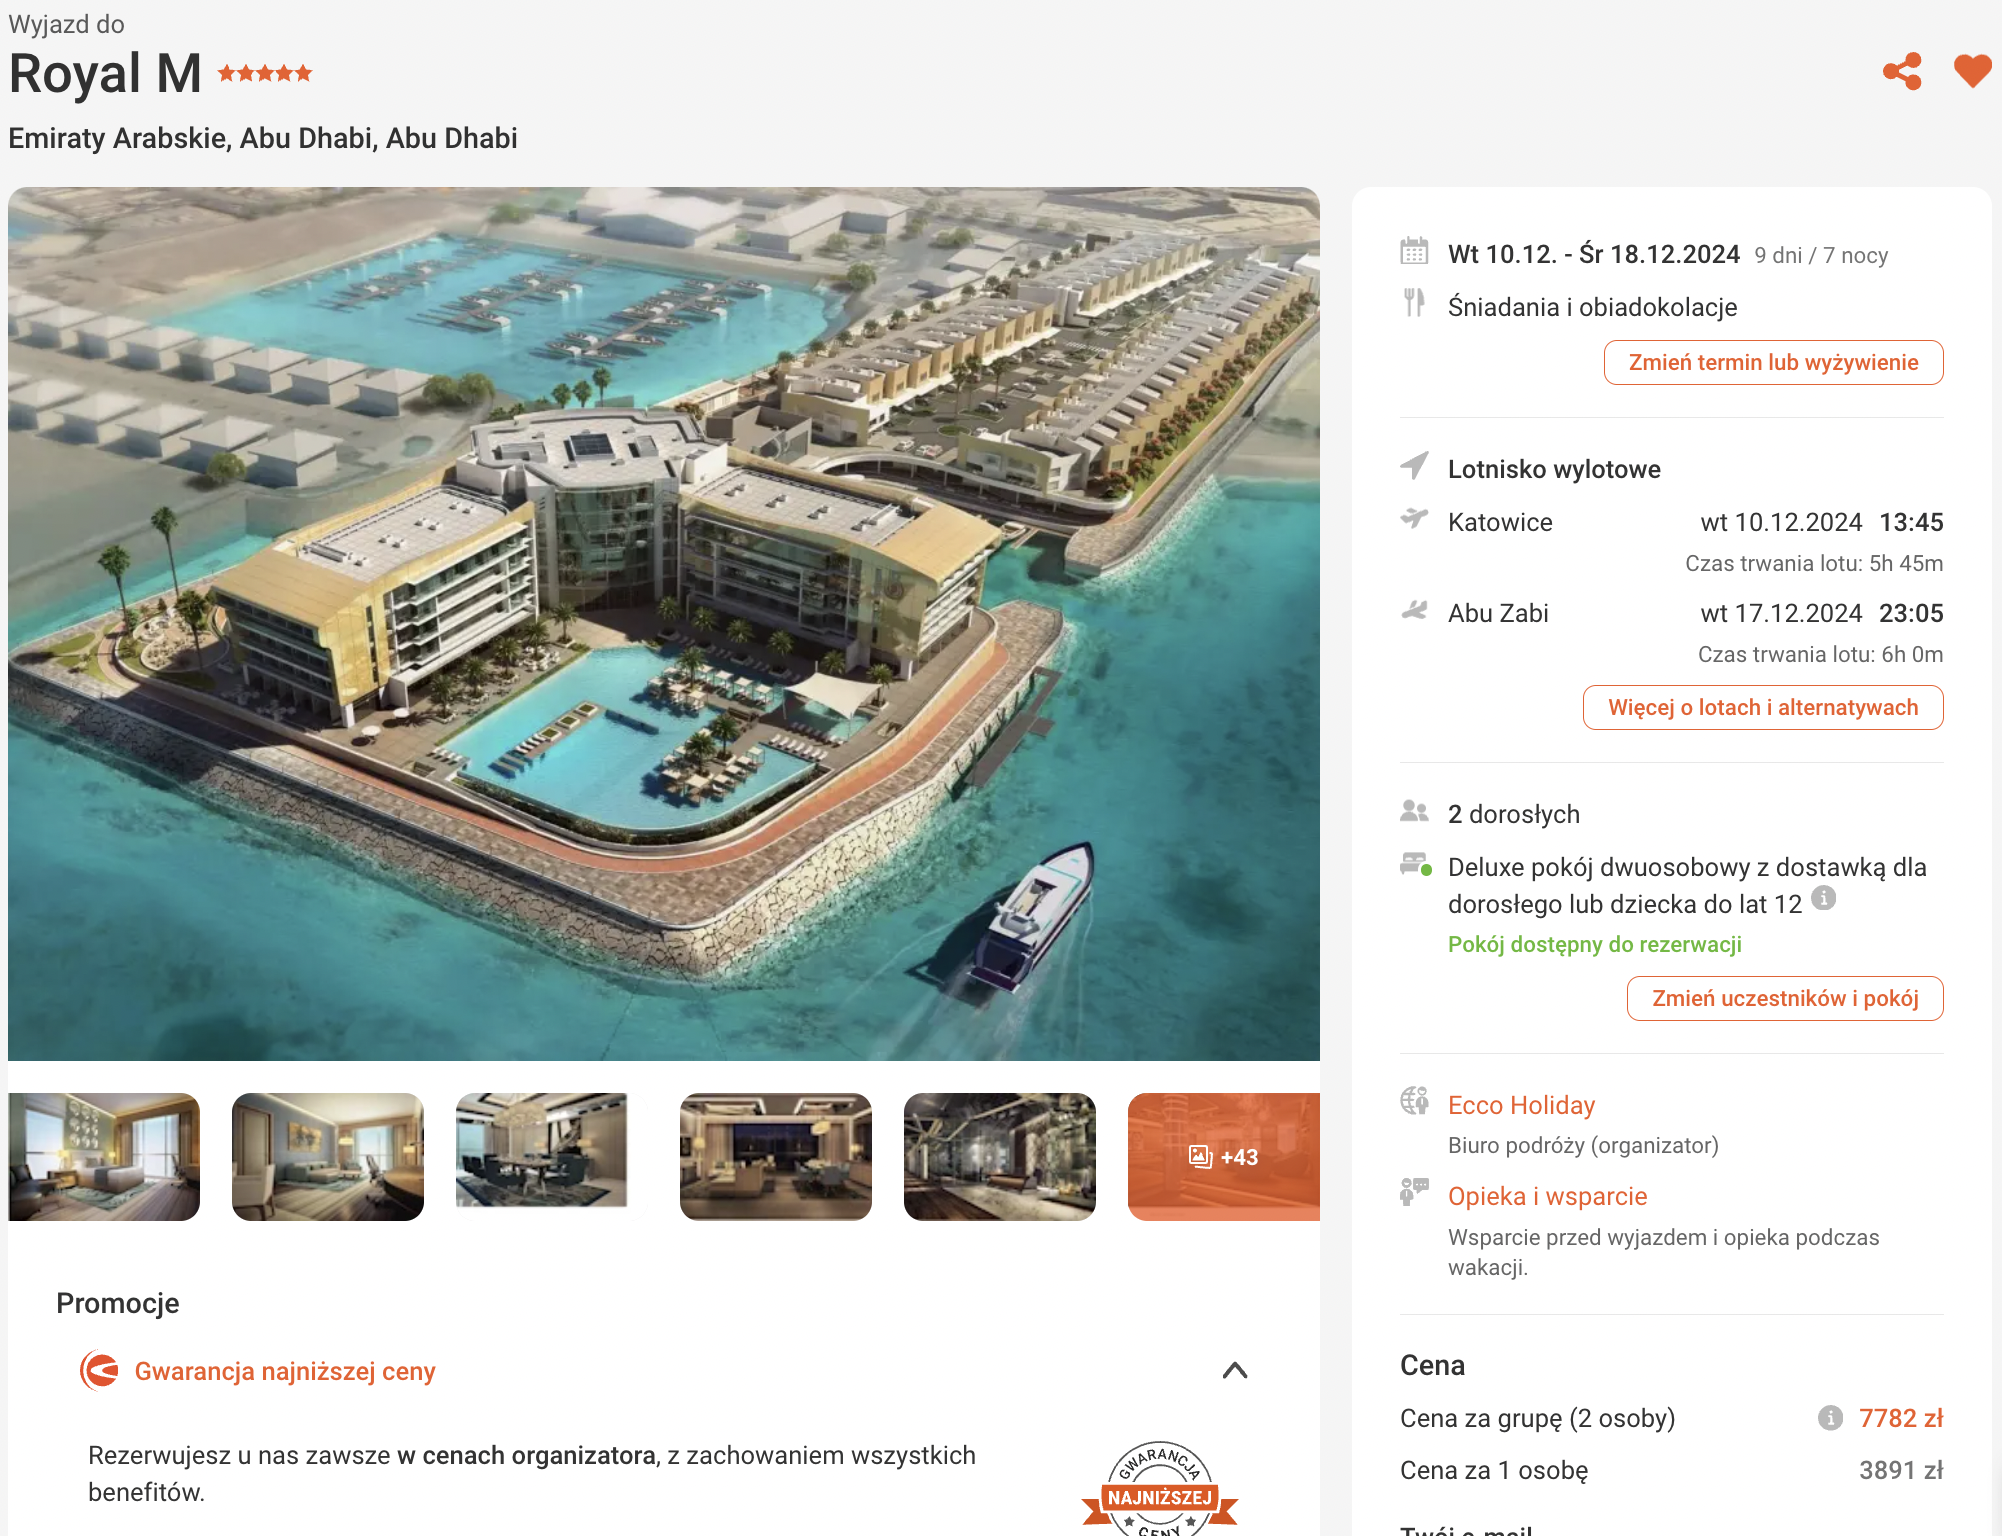Click the calendar icon beside trip dates

pos(1414,251)
